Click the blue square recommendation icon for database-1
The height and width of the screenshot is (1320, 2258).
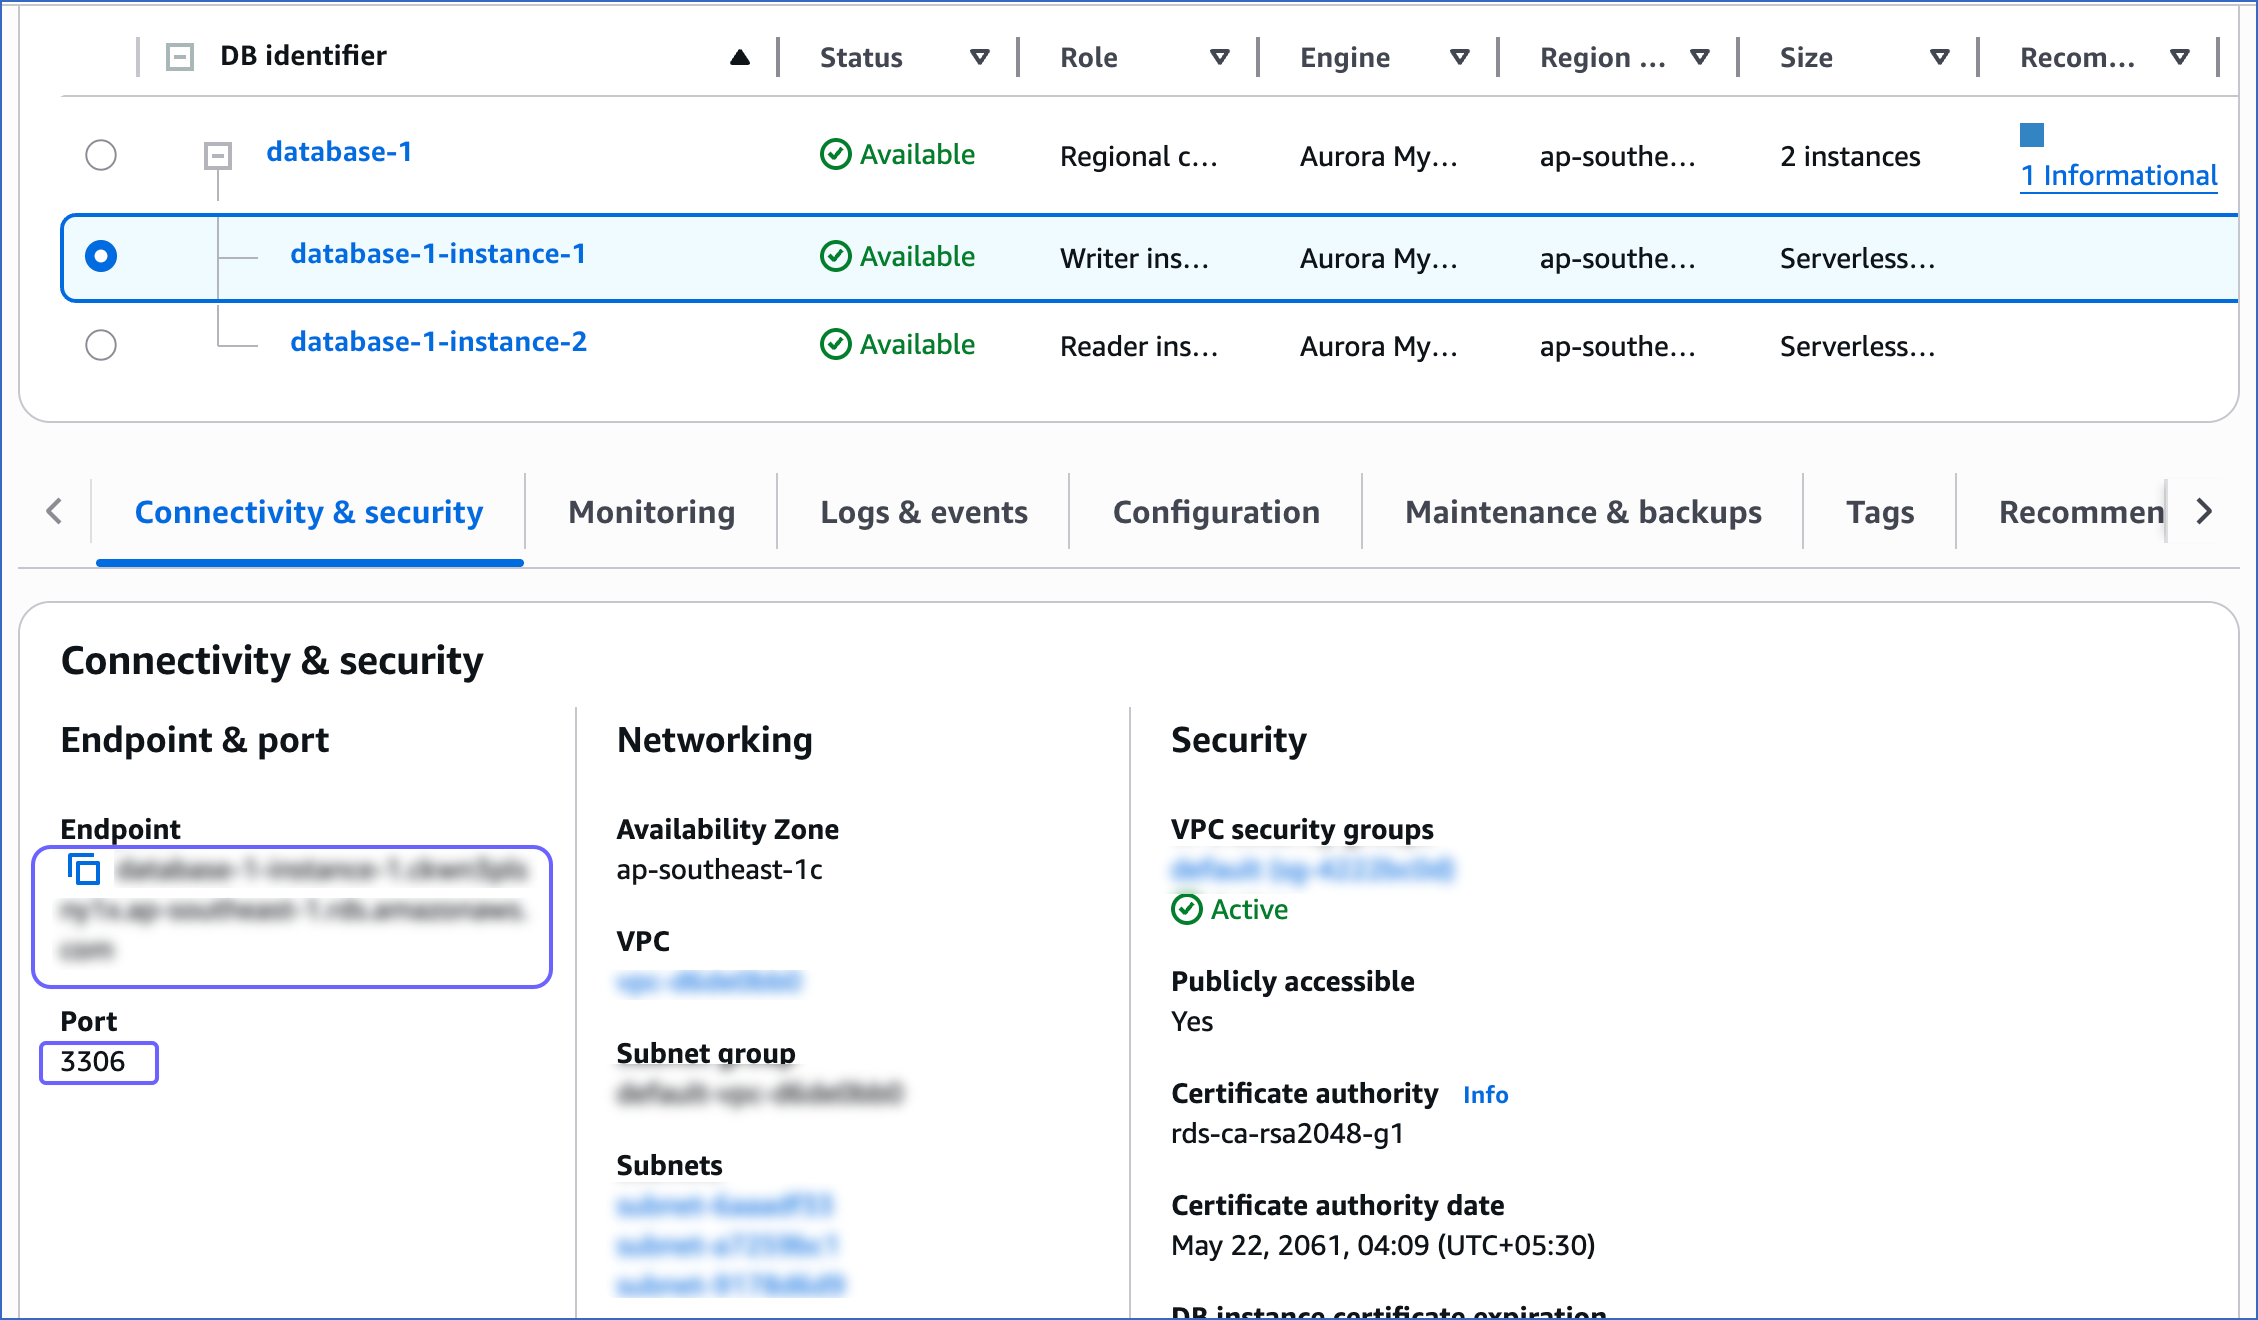[x=2031, y=135]
